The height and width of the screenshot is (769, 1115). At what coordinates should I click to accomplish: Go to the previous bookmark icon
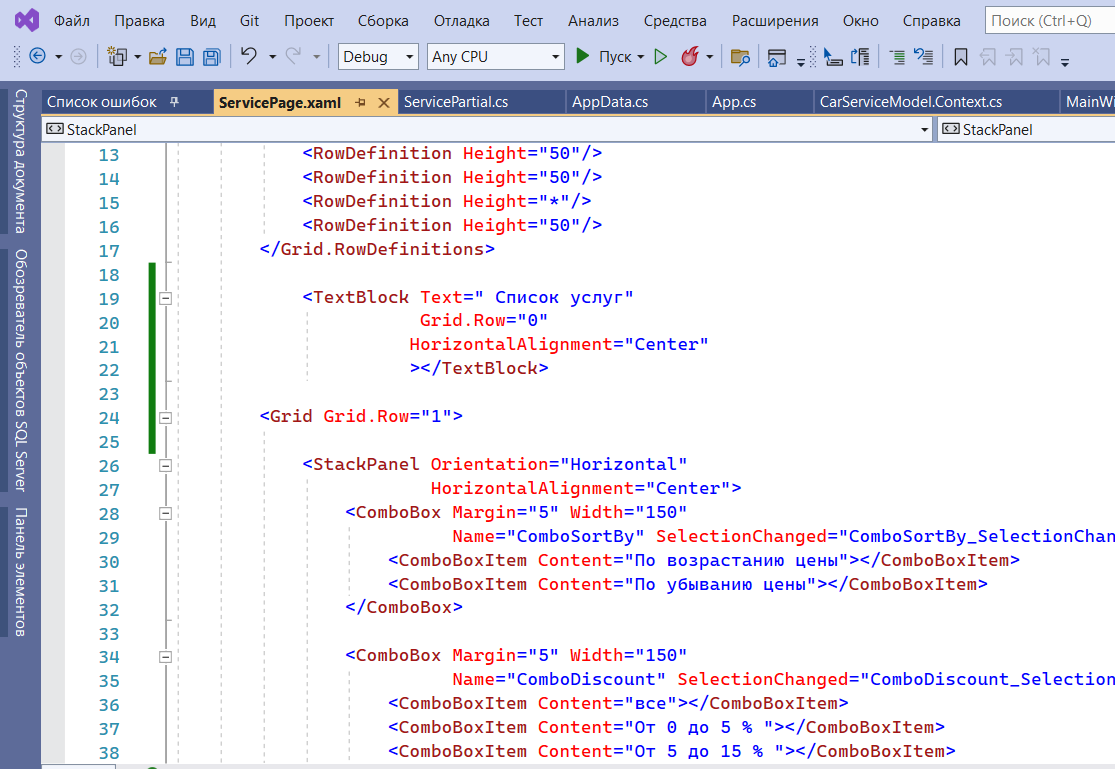[988, 57]
